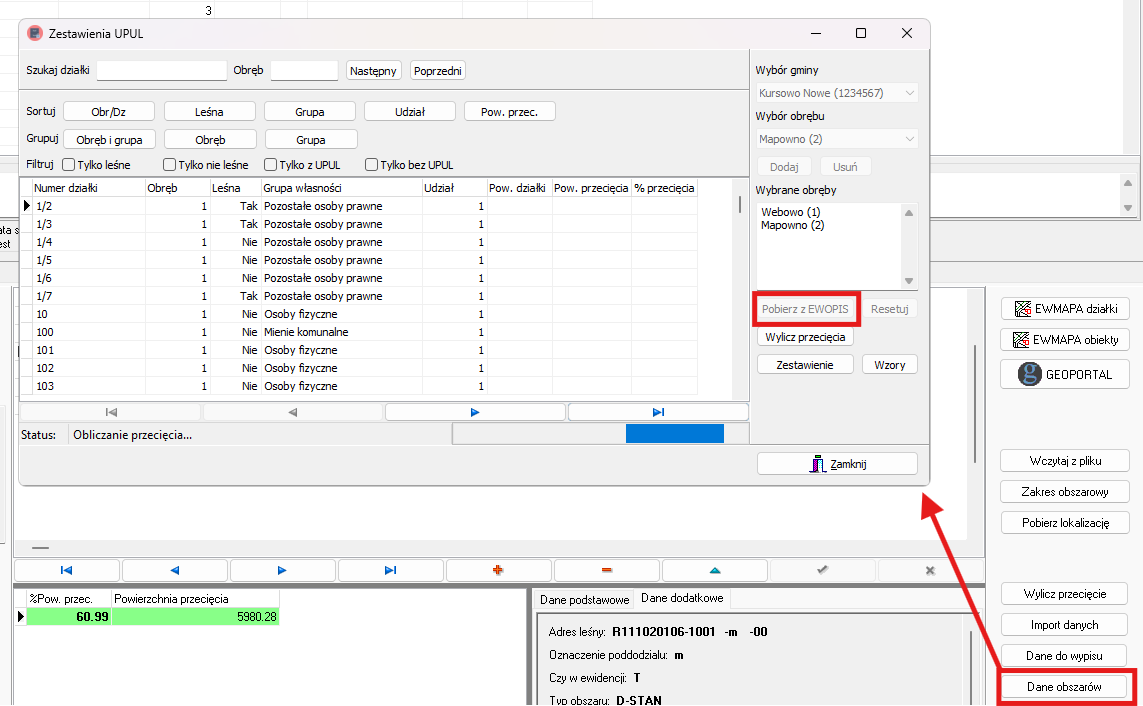
Task: Click Resetuj button
Action: pyautogui.click(x=889, y=309)
